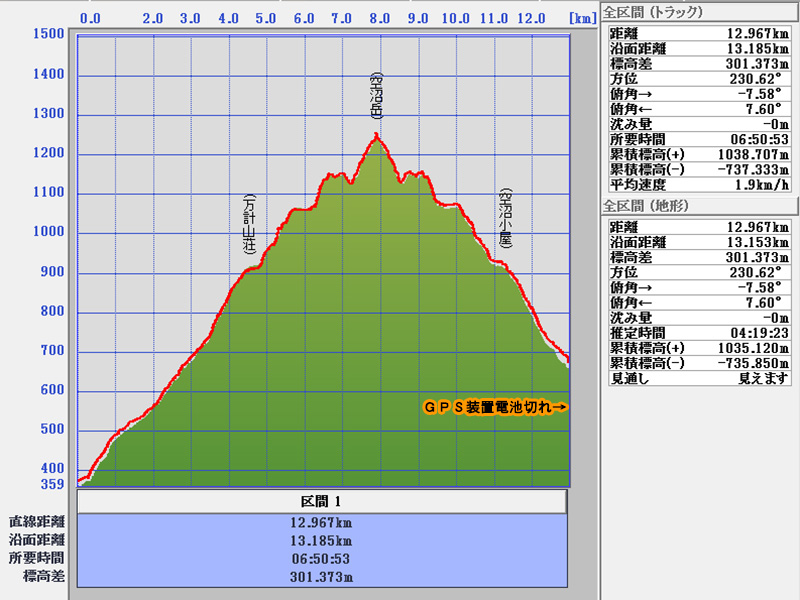Select 推定時間 row showing 04:19:23
Screen dimensions: 800x600
tap(698, 332)
